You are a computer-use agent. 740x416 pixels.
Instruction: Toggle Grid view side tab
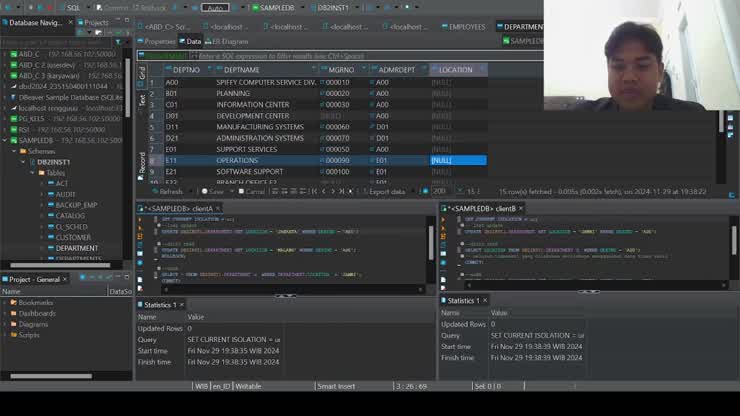click(141, 73)
